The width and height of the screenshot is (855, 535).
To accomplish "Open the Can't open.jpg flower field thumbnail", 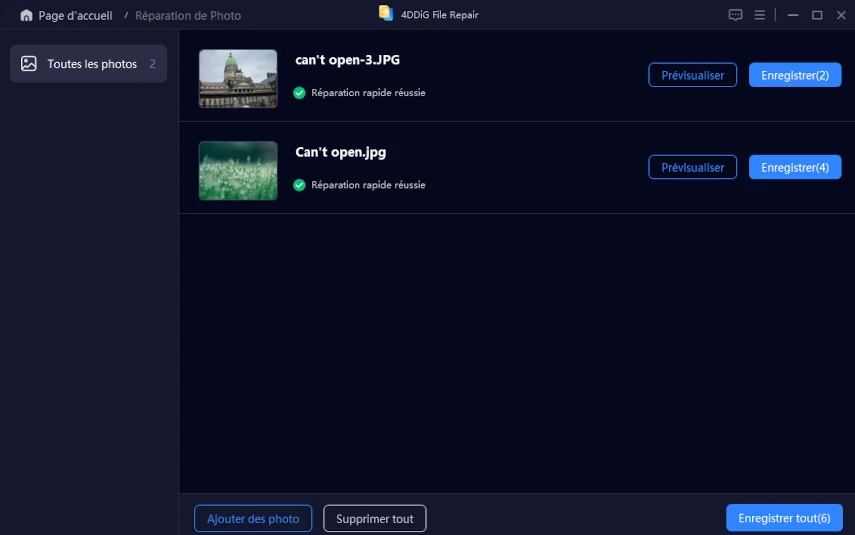I will click(238, 171).
